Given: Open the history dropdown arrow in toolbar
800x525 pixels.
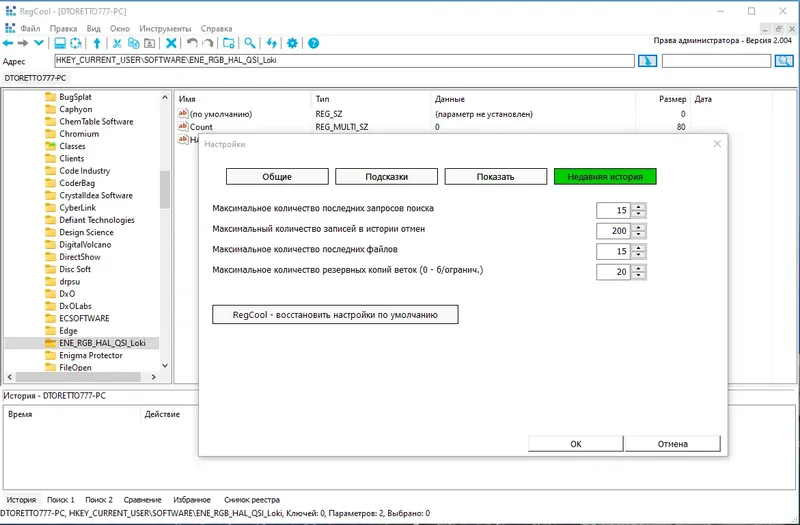Looking at the screenshot, I should point(39,43).
